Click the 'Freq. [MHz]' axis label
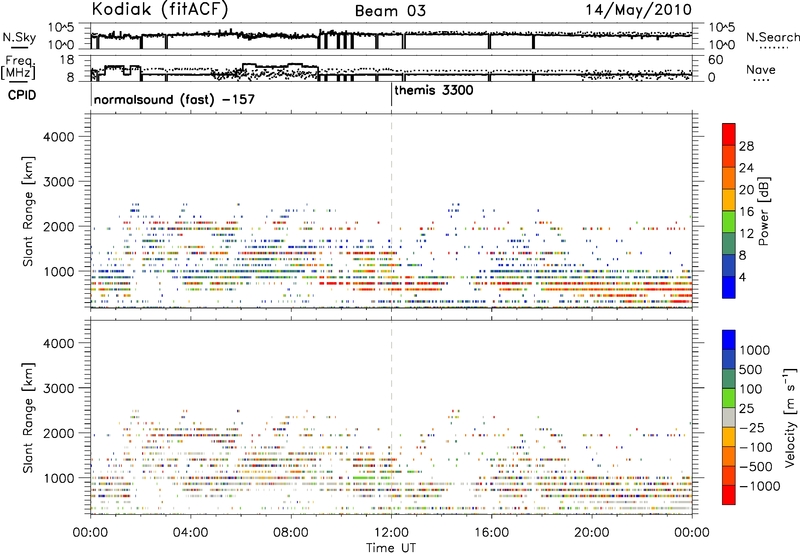Screen dimensions: 800x554 click(x=20, y=68)
